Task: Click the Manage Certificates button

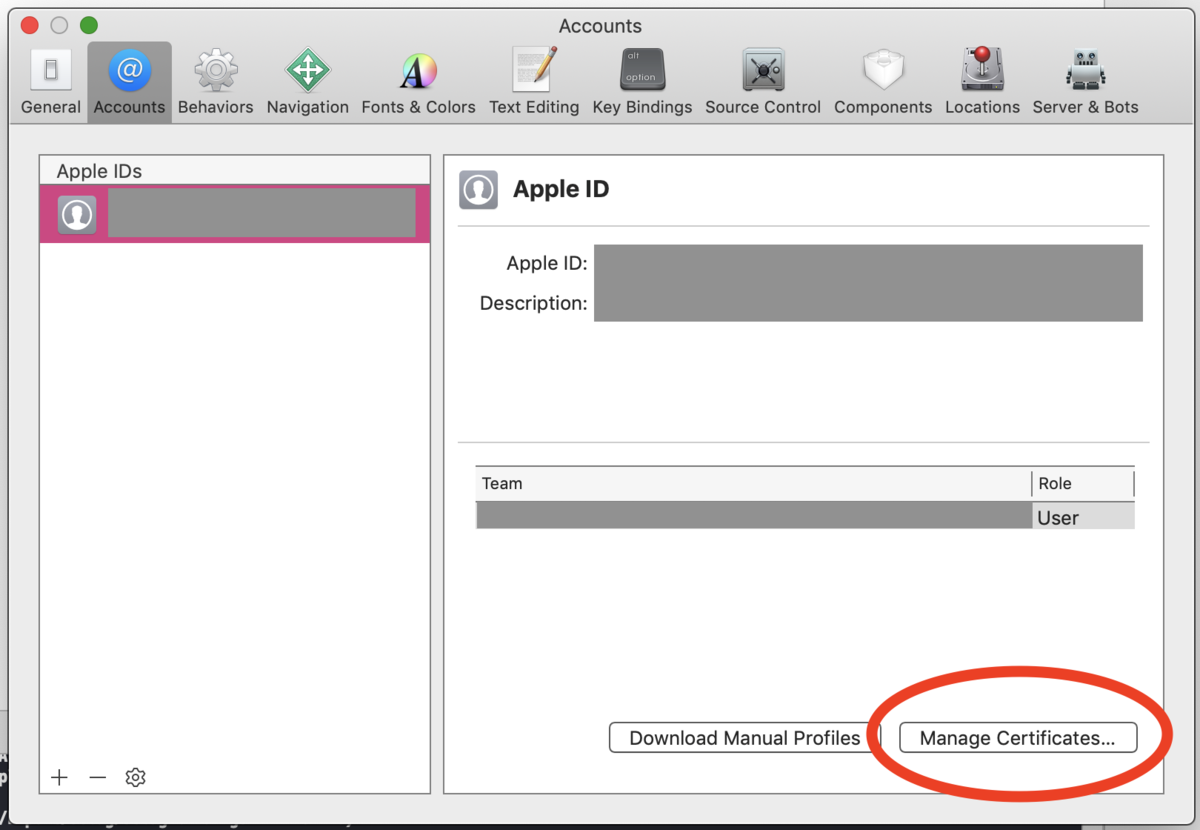Action: [1018, 738]
